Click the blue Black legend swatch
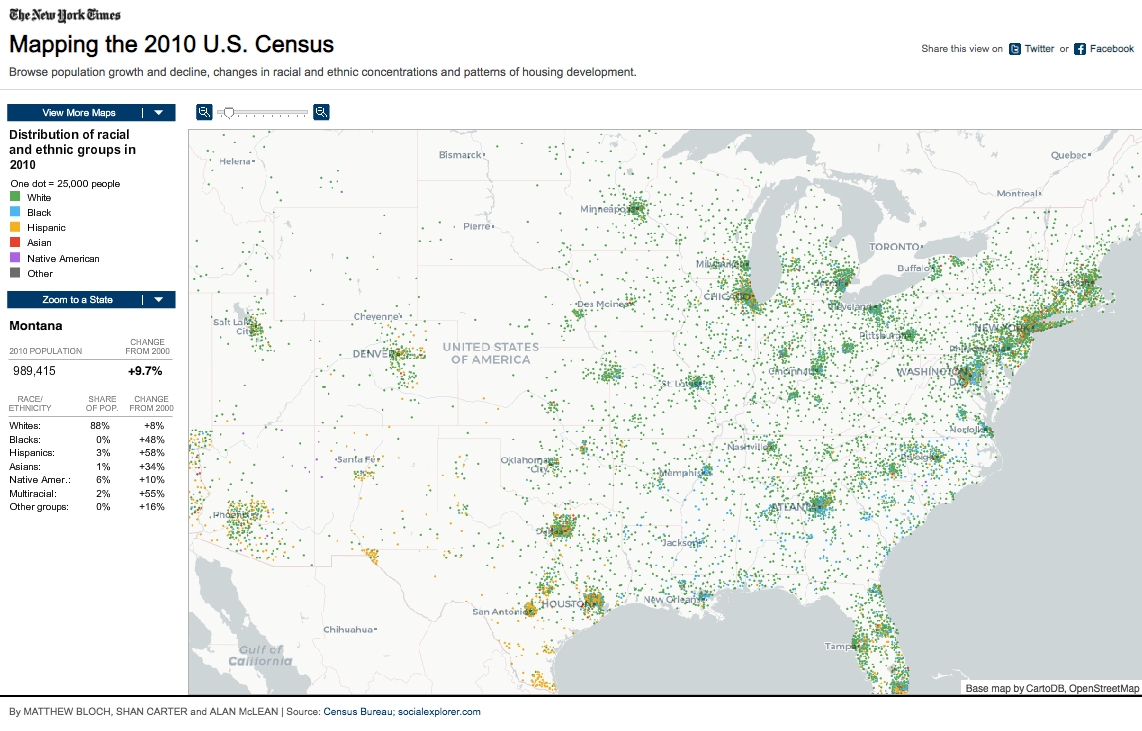 (x=15, y=213)
